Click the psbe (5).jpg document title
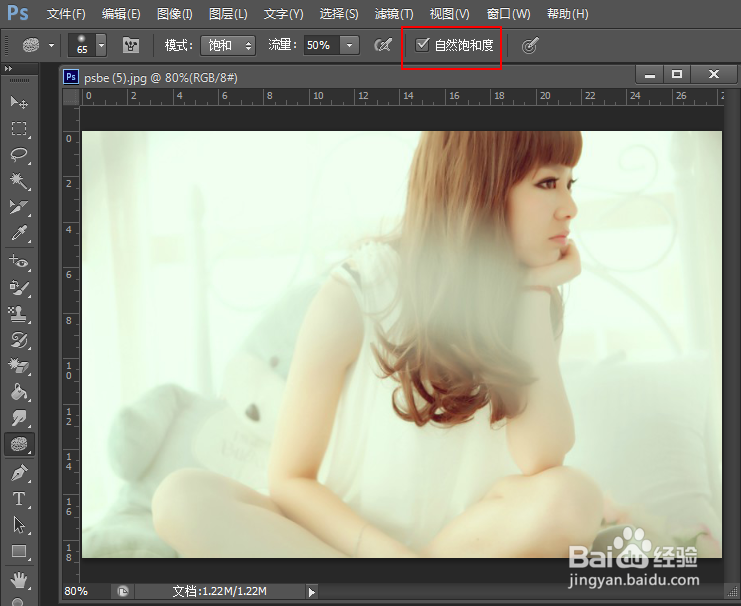Image resolution: width=741 pixels, height=606 pixels. pyautogui.click(x=161, y=78)
